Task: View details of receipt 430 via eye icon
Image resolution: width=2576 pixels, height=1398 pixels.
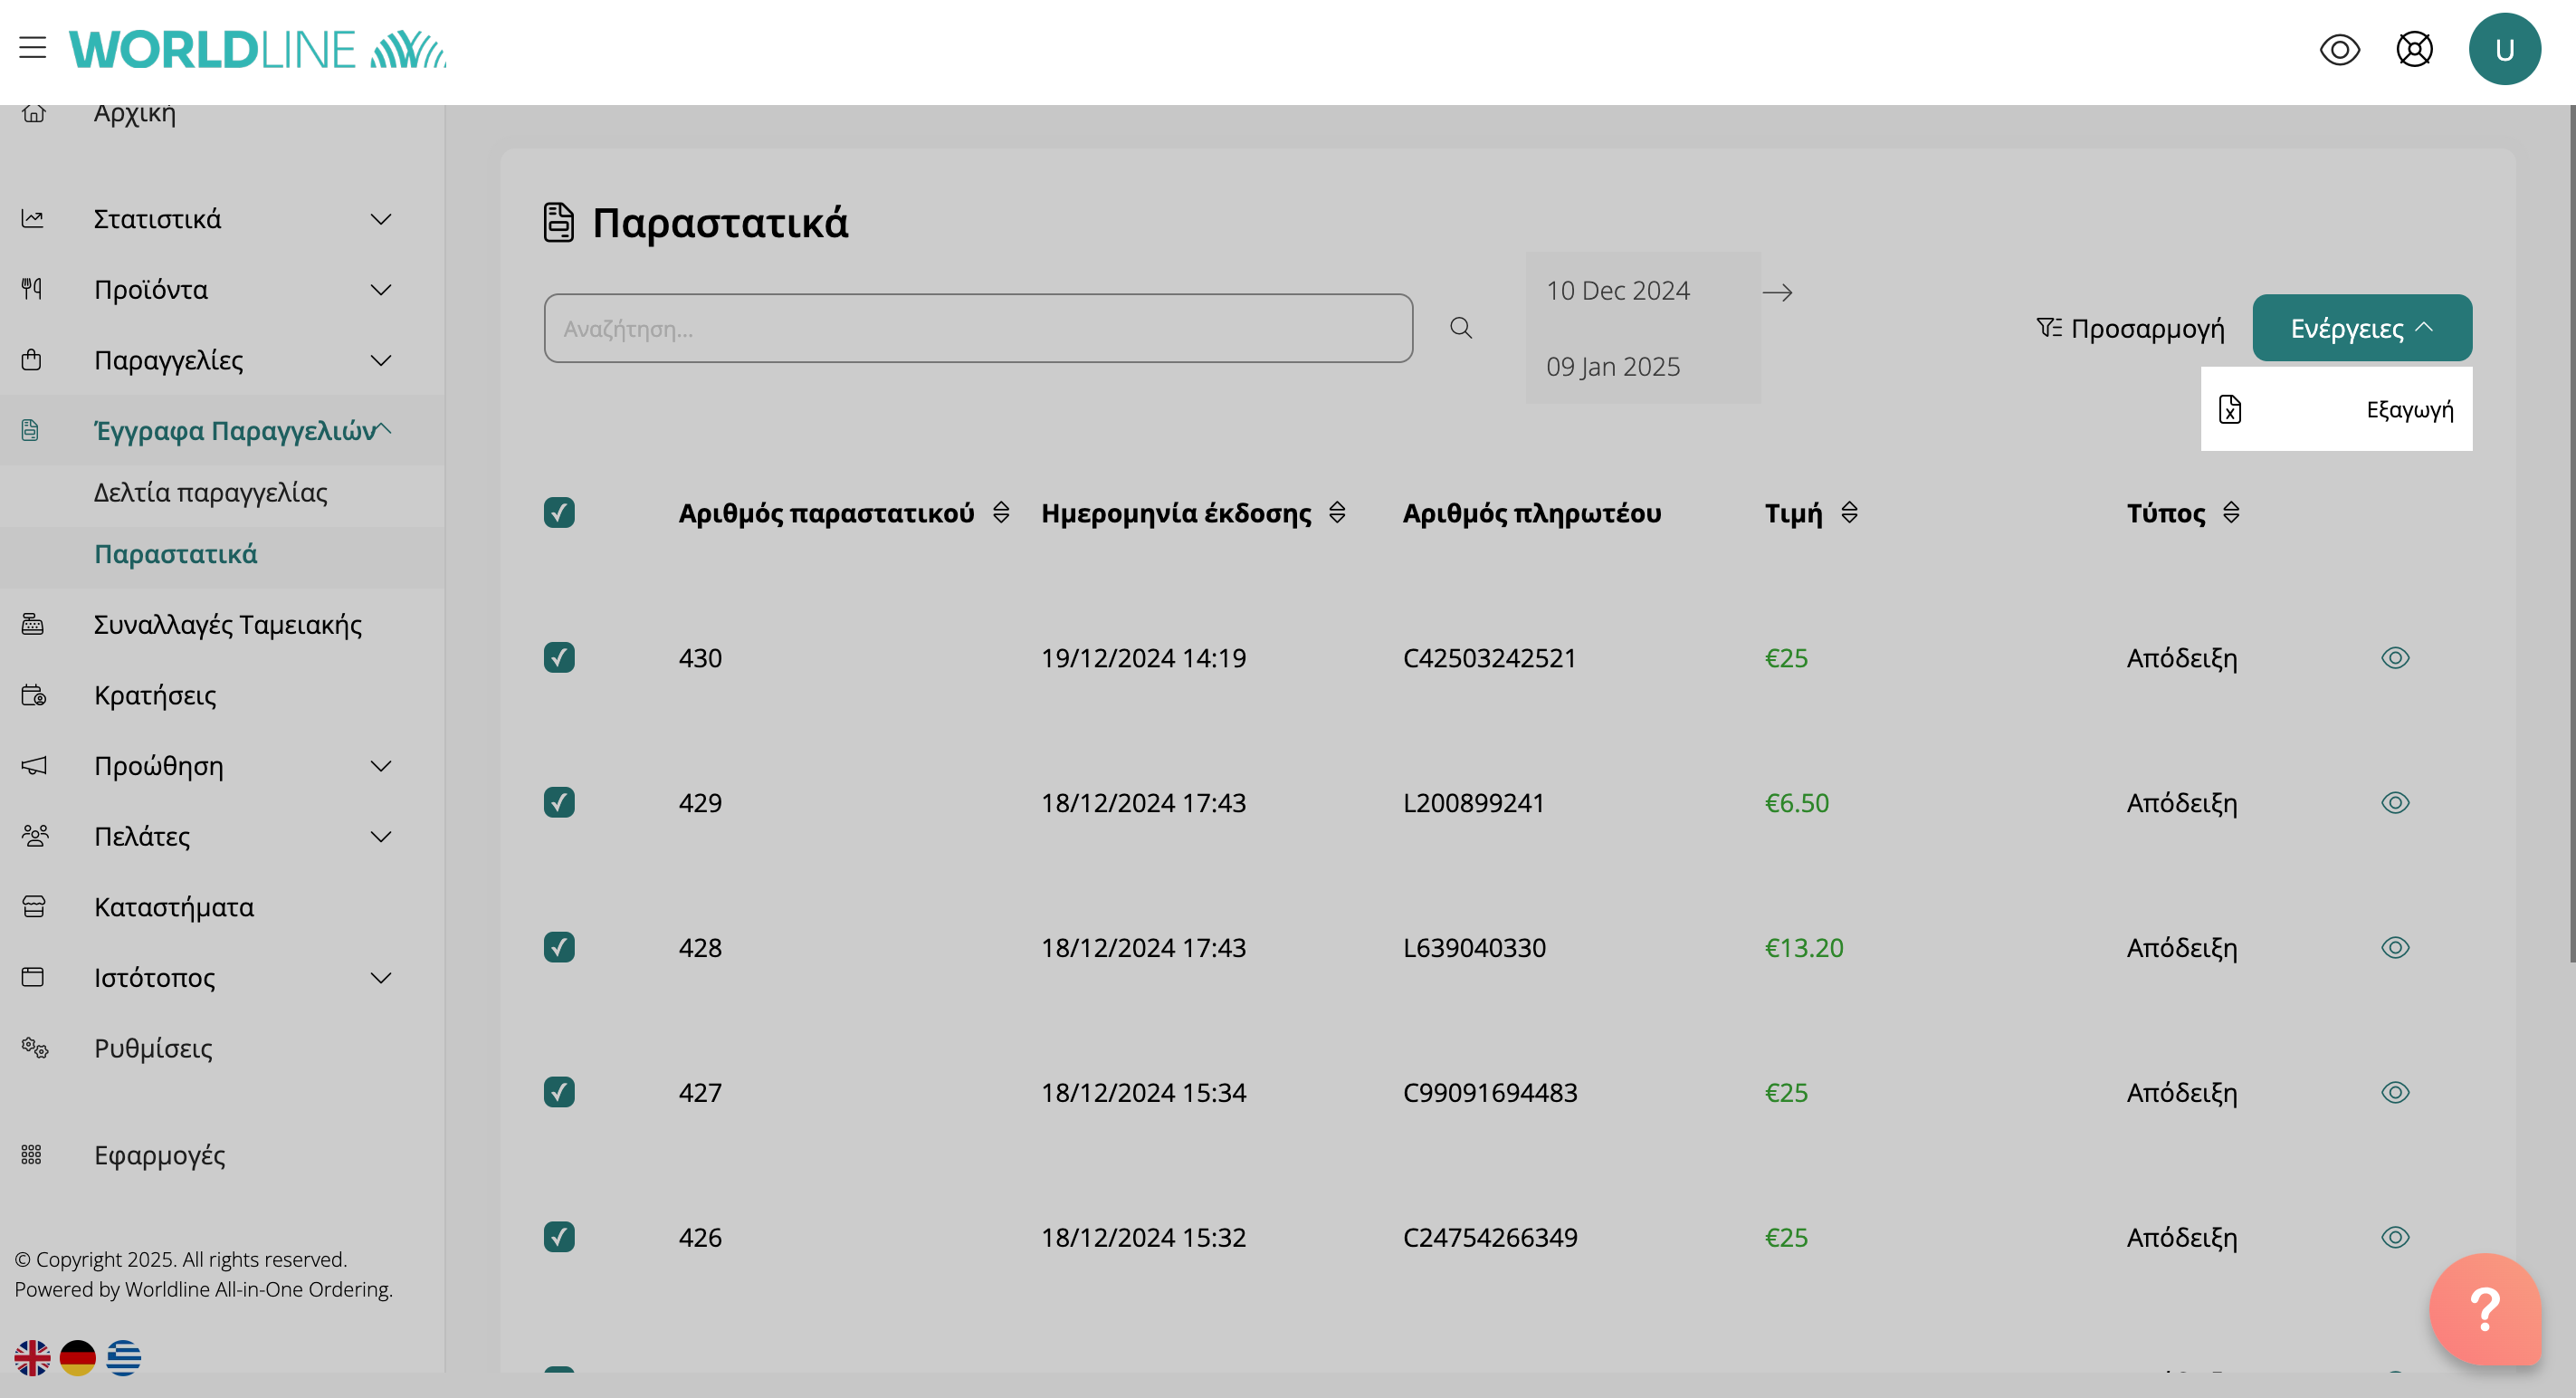Action: tap(2395, 658)
